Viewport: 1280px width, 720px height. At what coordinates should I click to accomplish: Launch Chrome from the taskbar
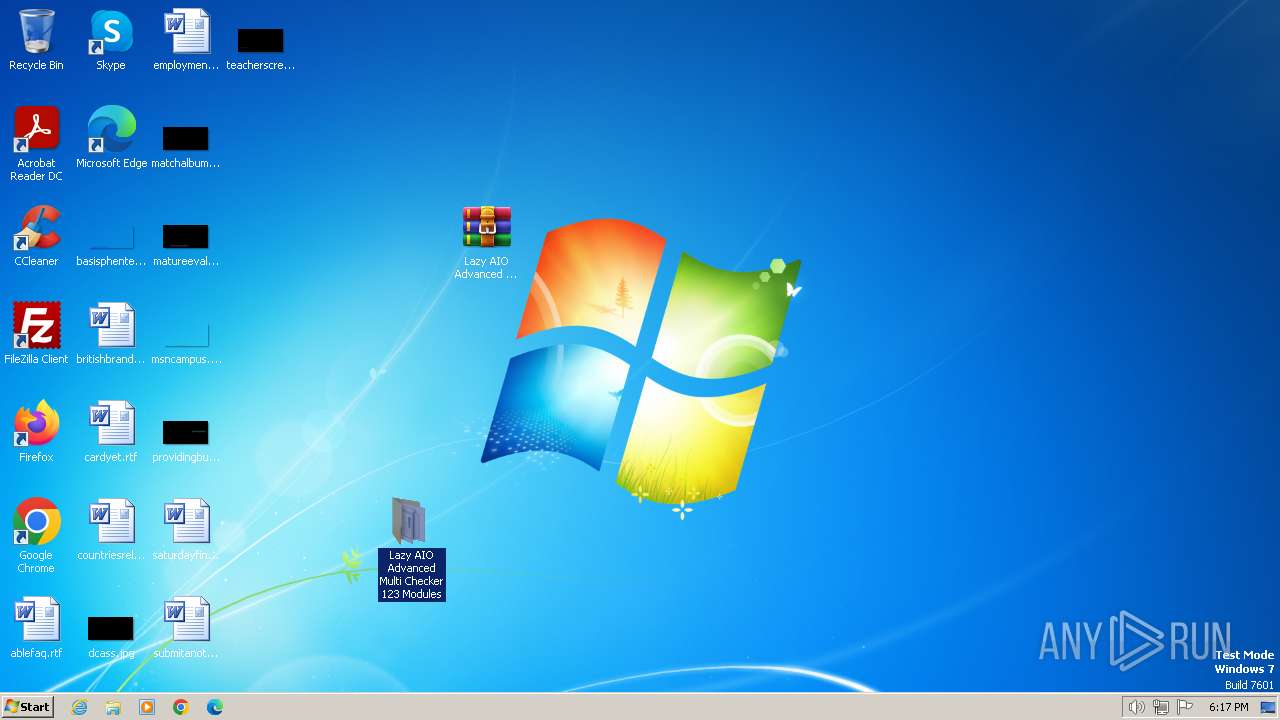pos(181,707)
